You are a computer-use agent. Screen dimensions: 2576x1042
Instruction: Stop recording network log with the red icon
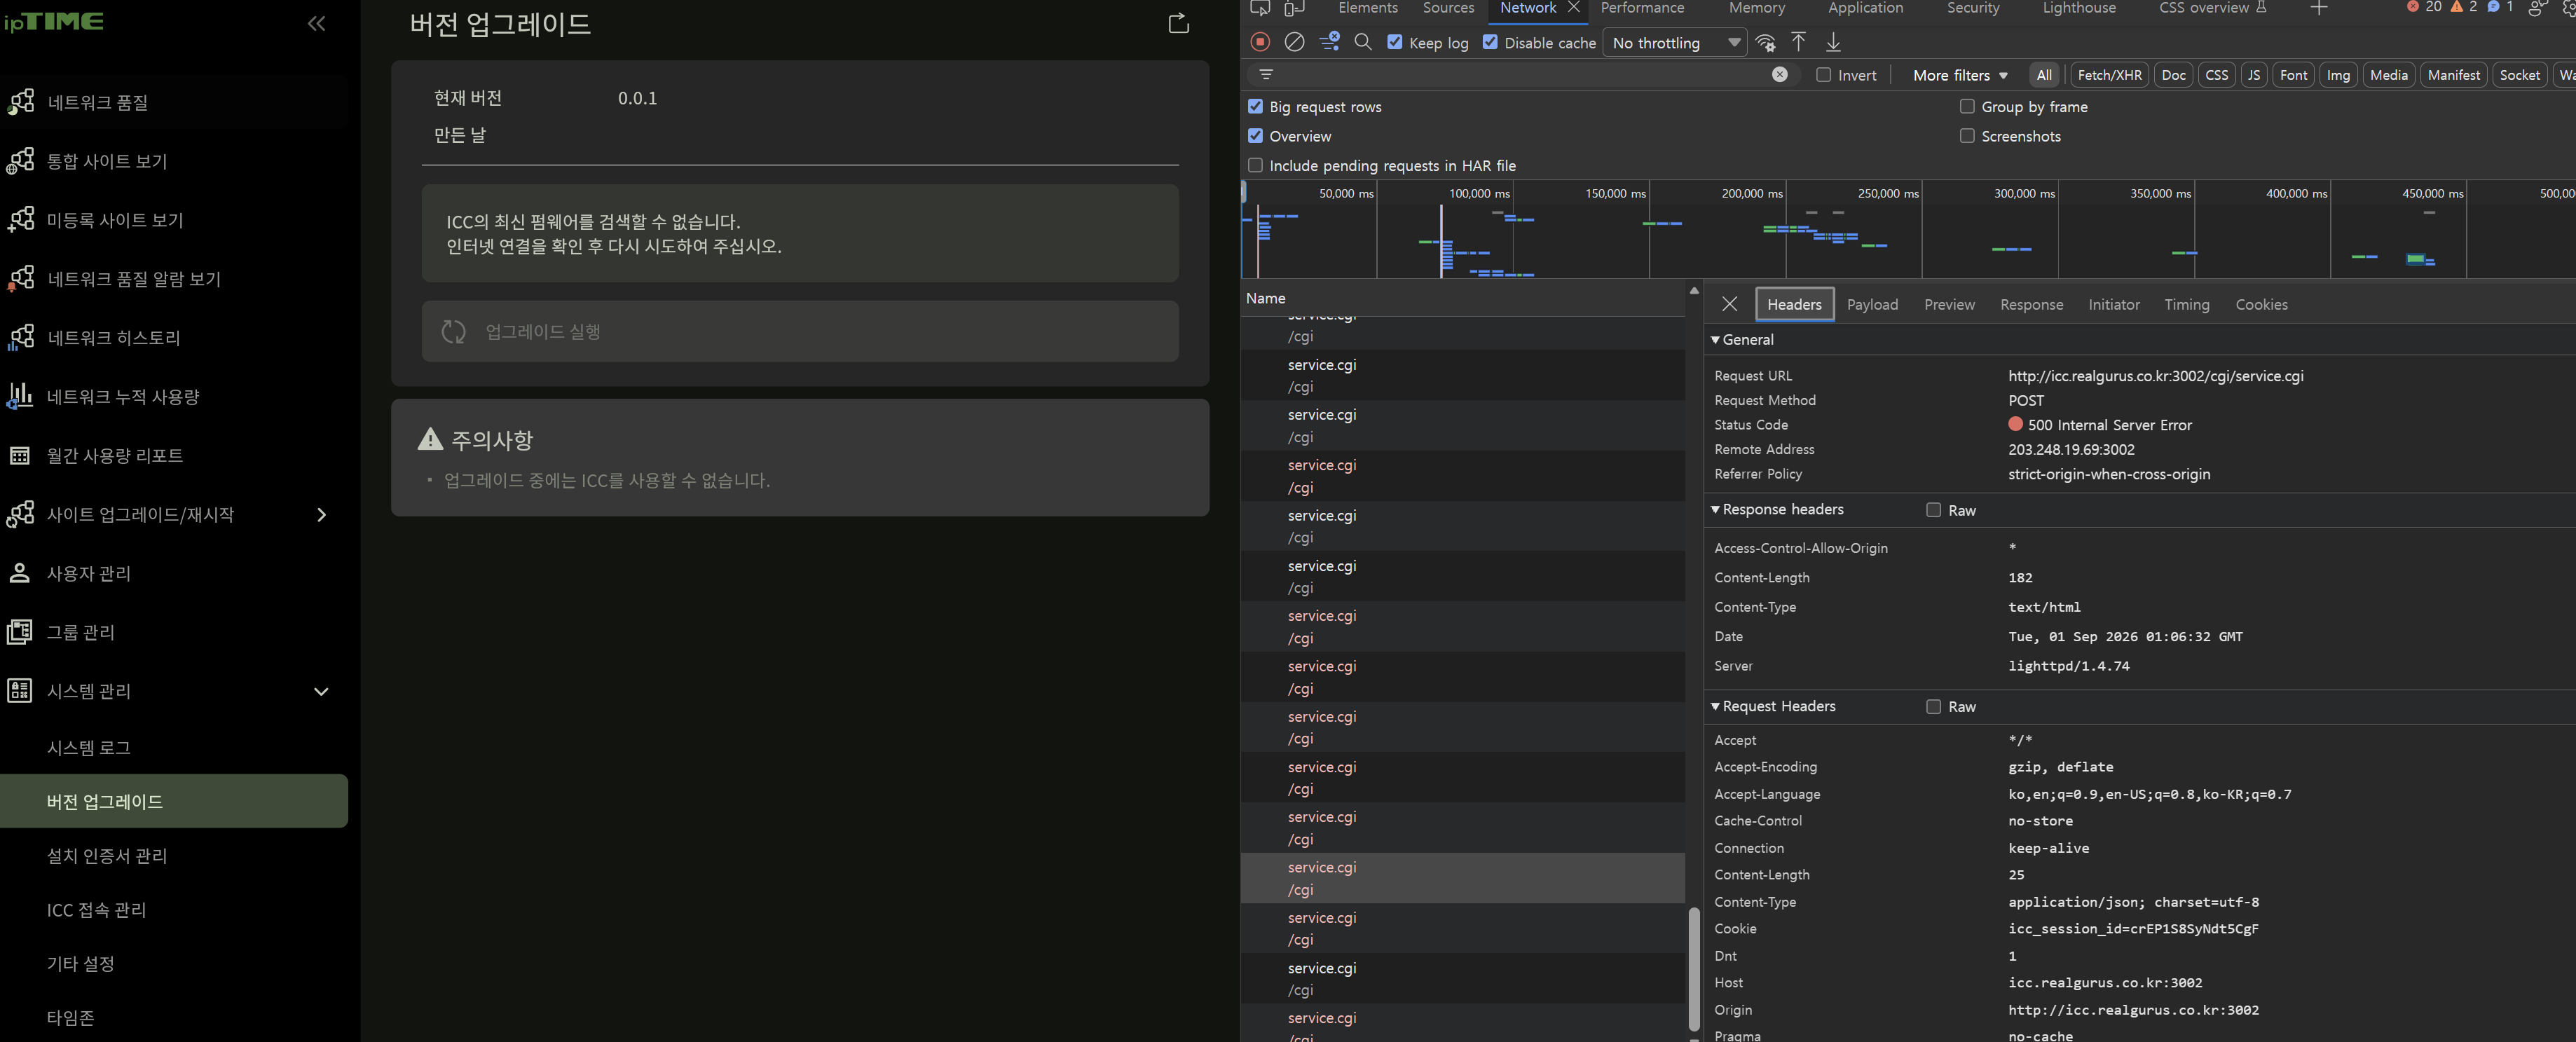1260,42
